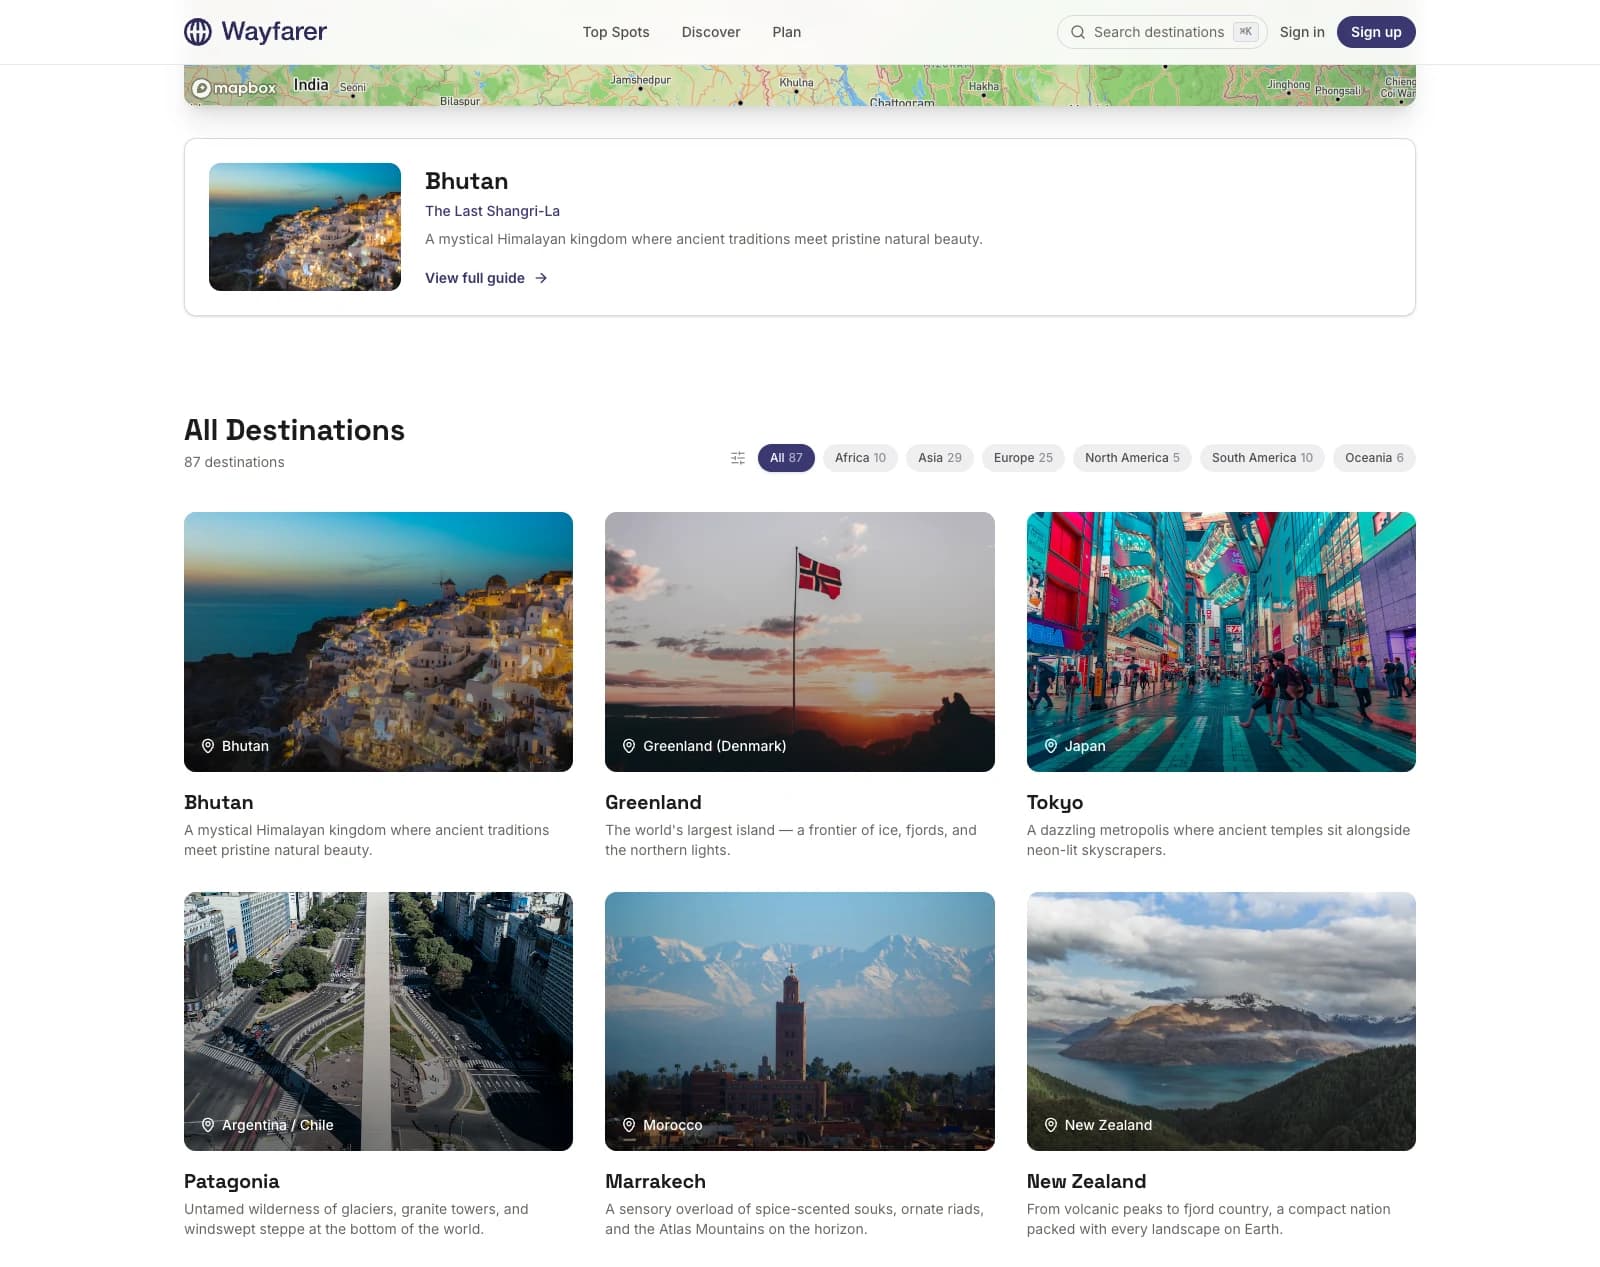
Task: Click the search magnifier icon
Action: tap(1078, 32)
